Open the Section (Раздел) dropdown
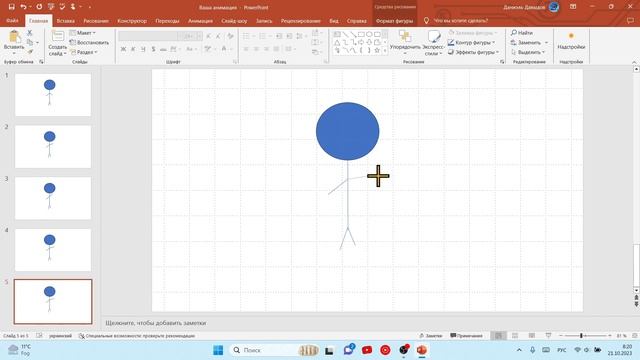 84,52
